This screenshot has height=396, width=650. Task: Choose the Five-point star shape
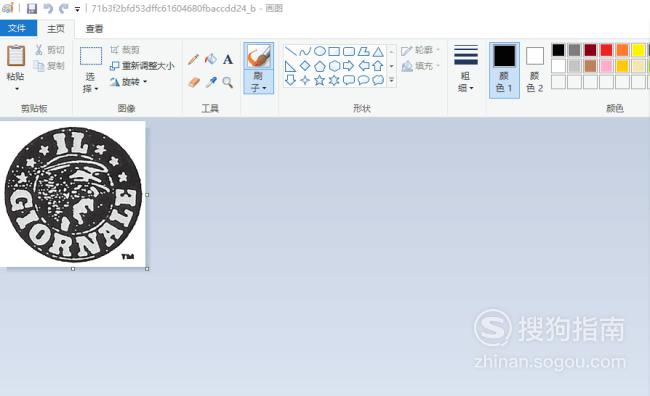coord(320,80)
